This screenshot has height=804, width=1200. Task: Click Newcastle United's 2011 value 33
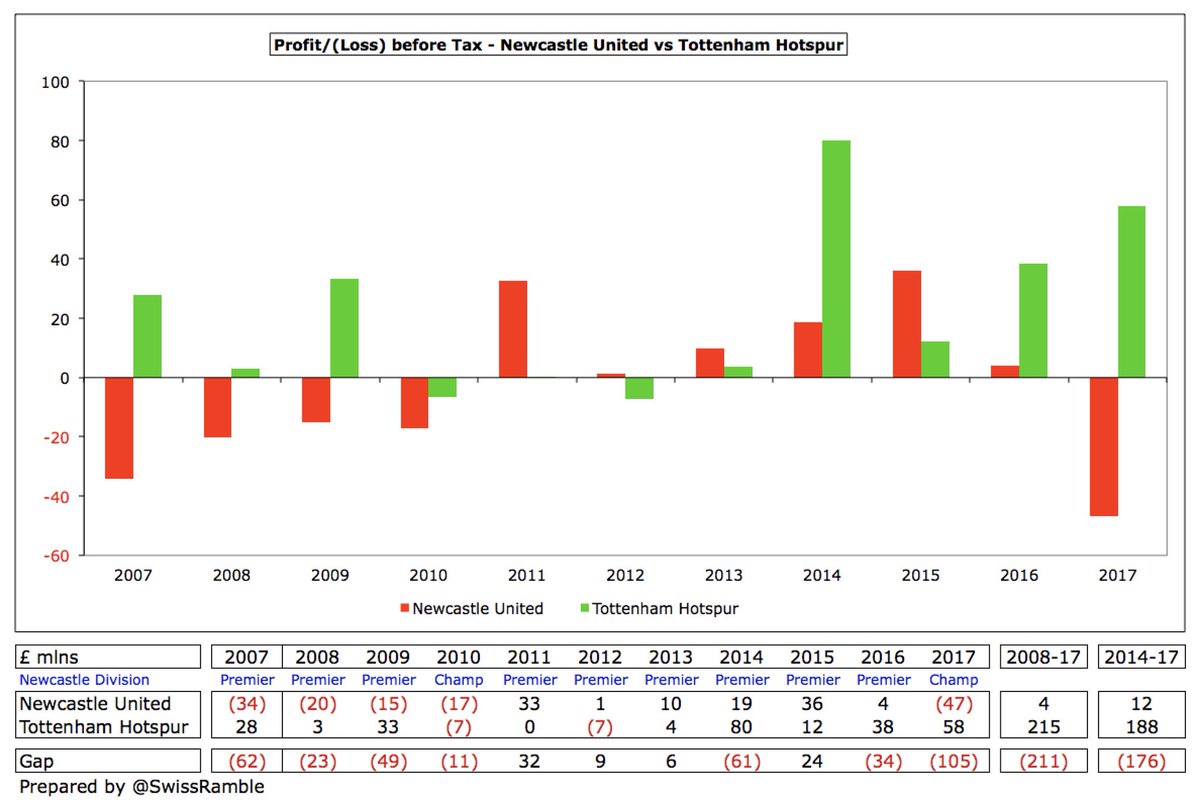[529, 704]
